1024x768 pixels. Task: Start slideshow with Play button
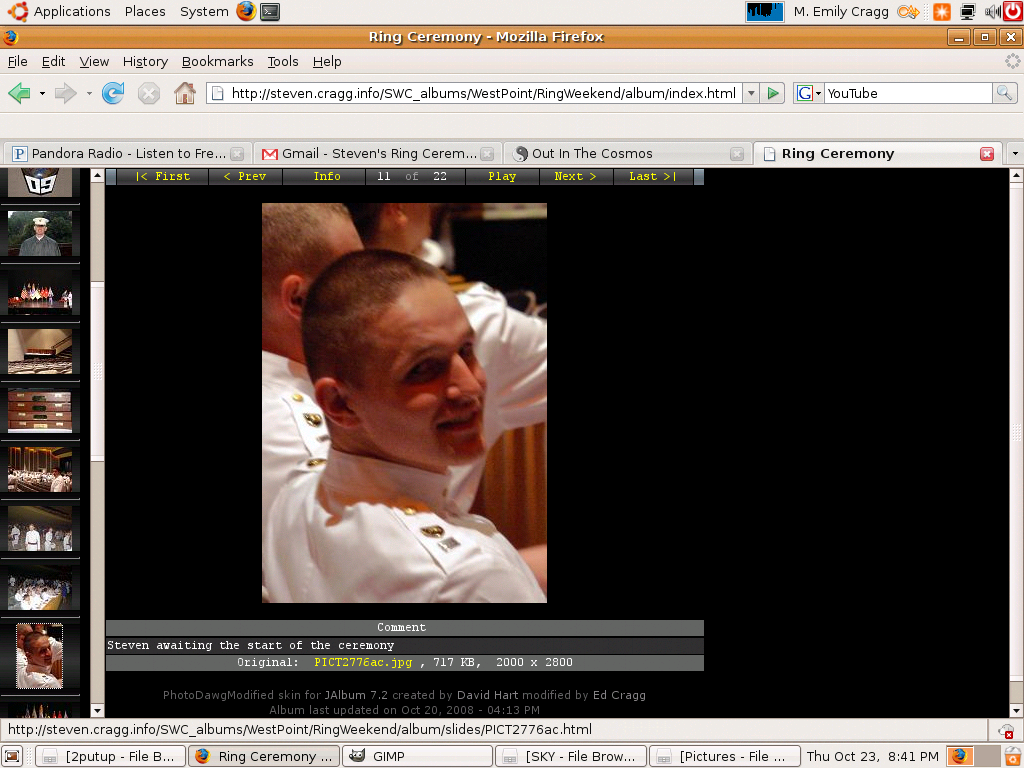(x=502, y=176)
